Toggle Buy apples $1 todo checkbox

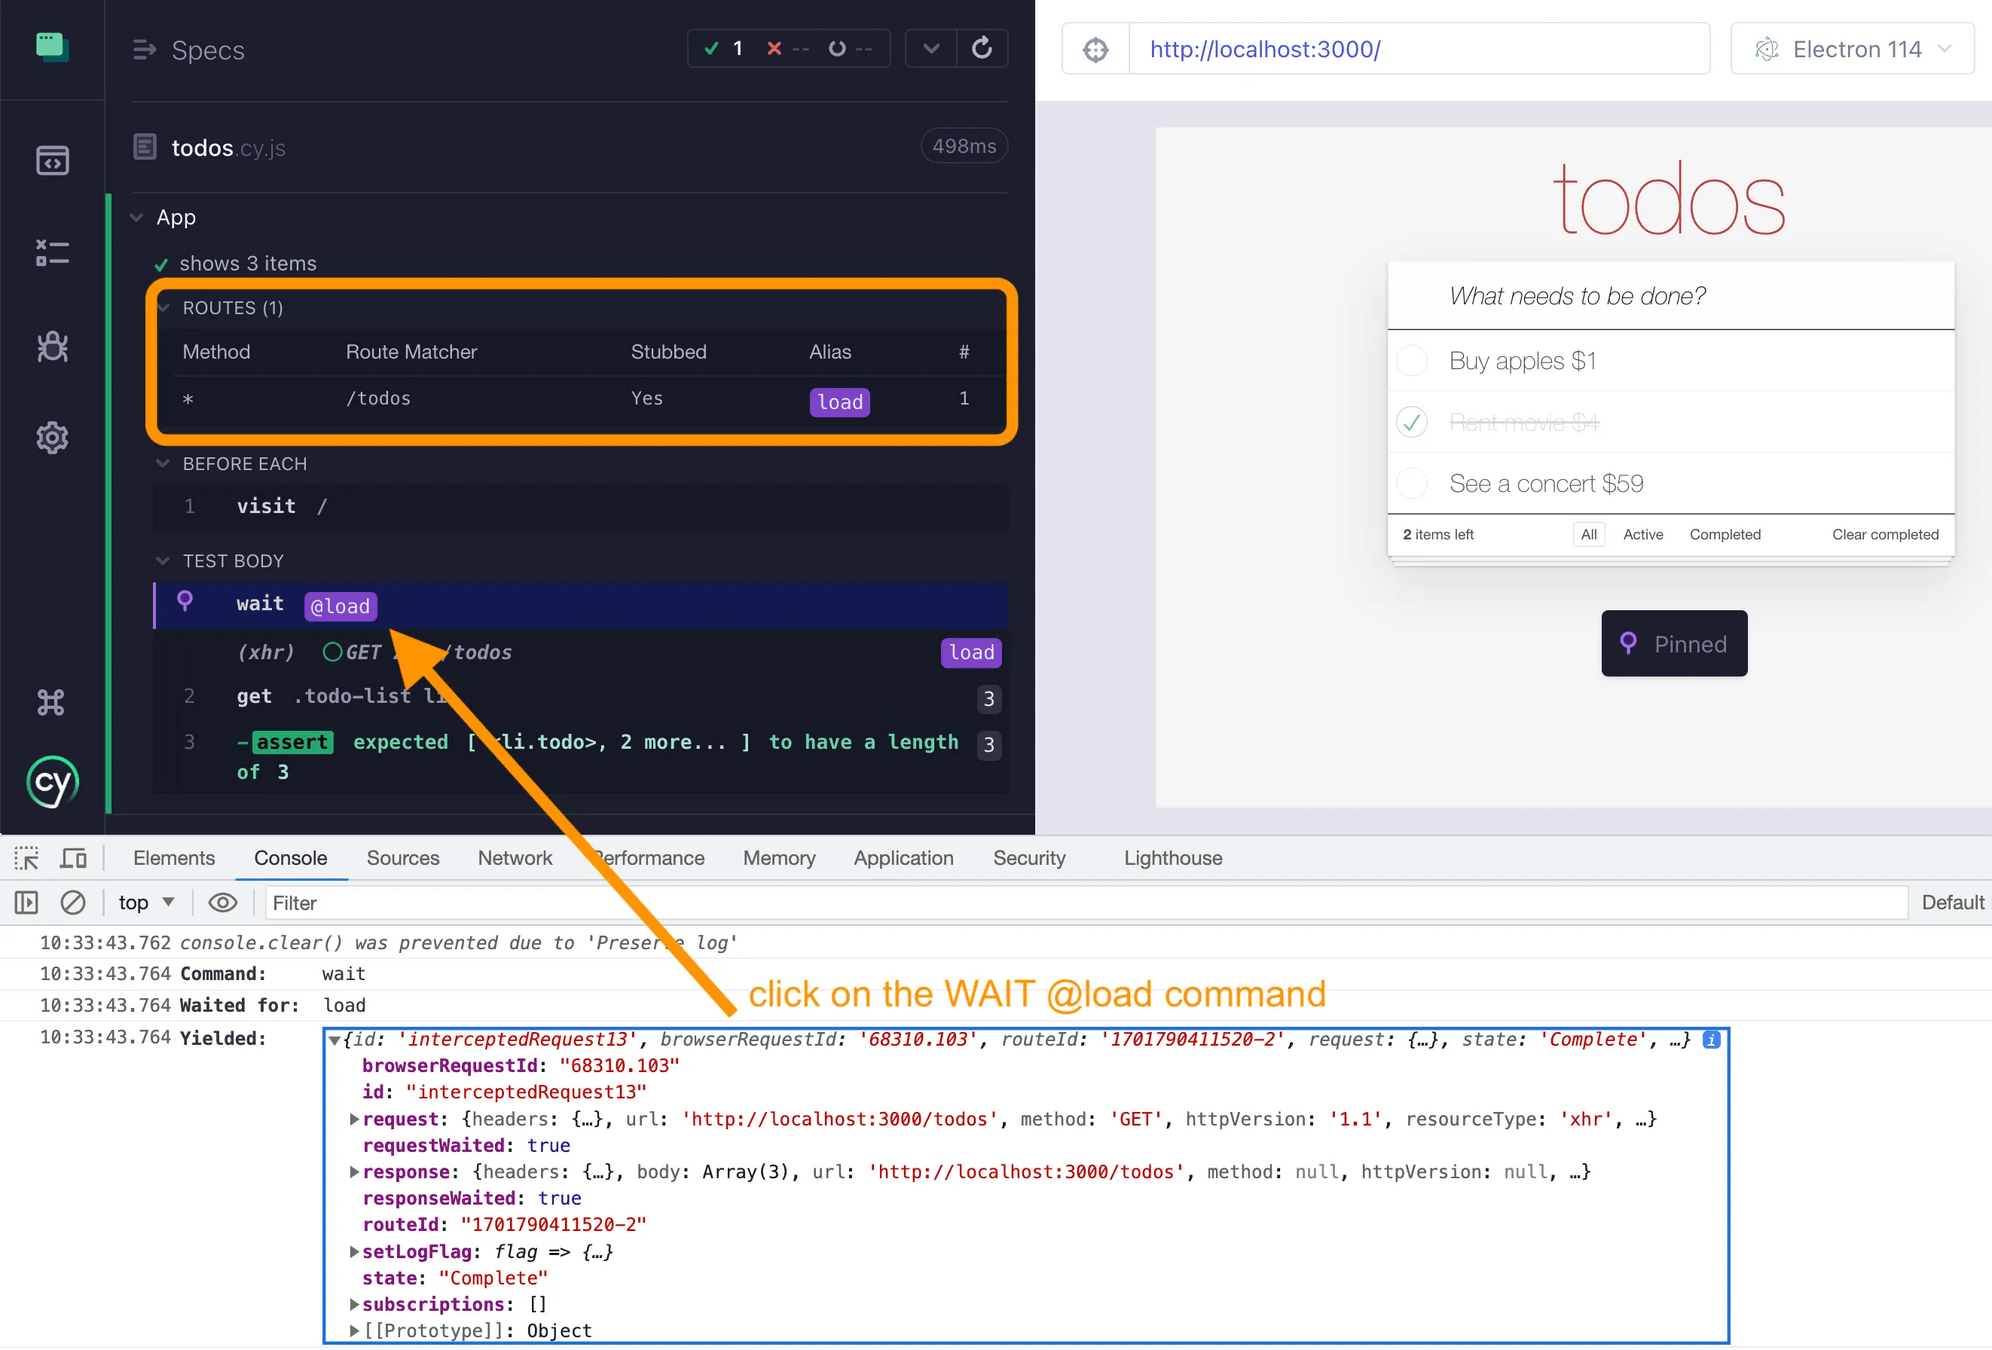pos(1412,361)
